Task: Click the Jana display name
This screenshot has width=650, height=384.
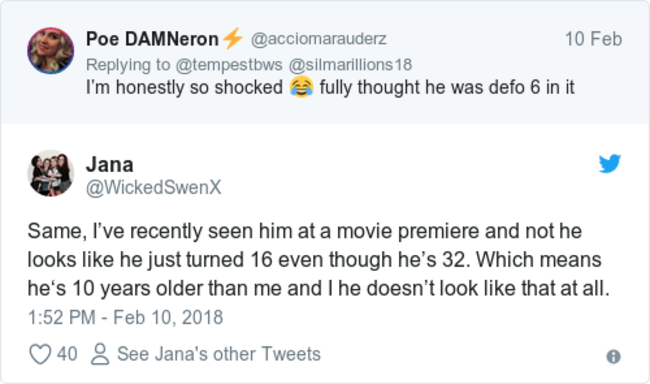Action: 109,165
